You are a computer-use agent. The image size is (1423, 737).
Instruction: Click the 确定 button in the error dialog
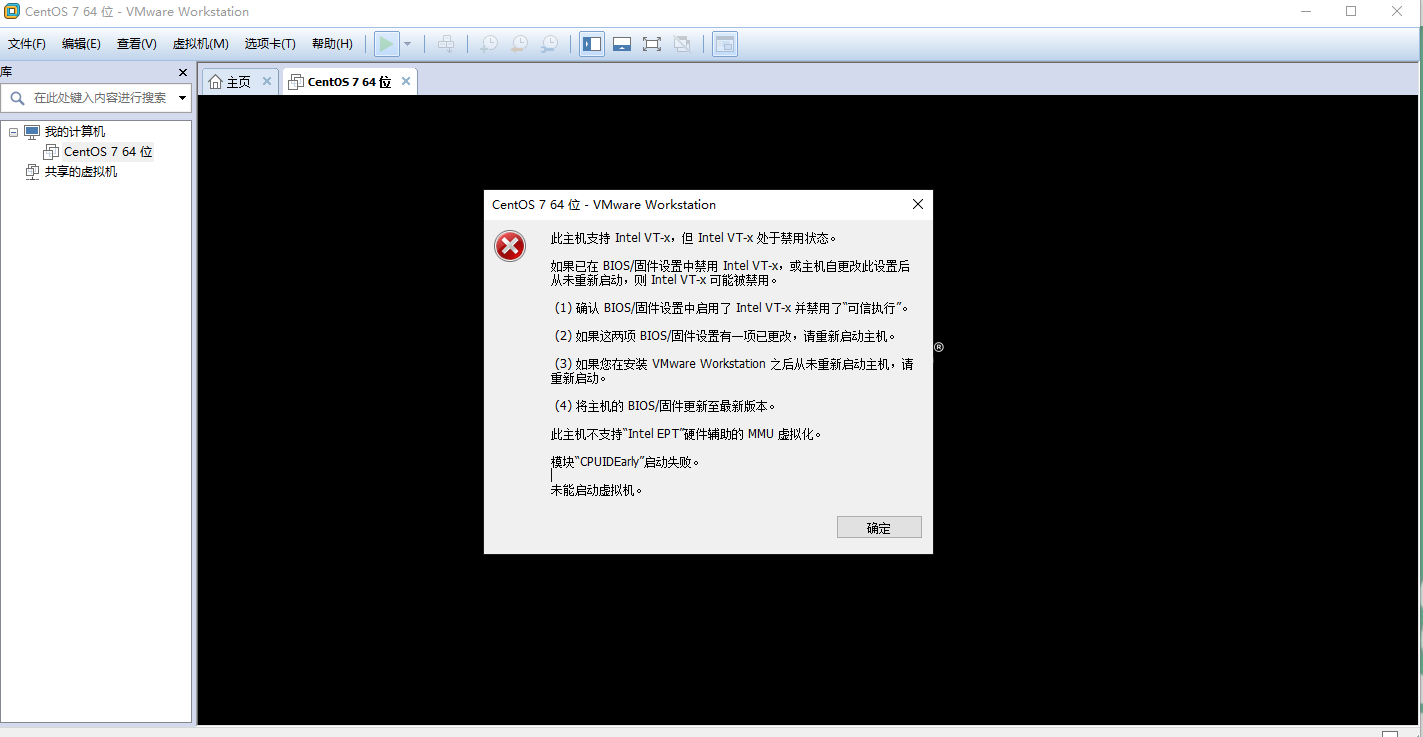pos(879,527)
